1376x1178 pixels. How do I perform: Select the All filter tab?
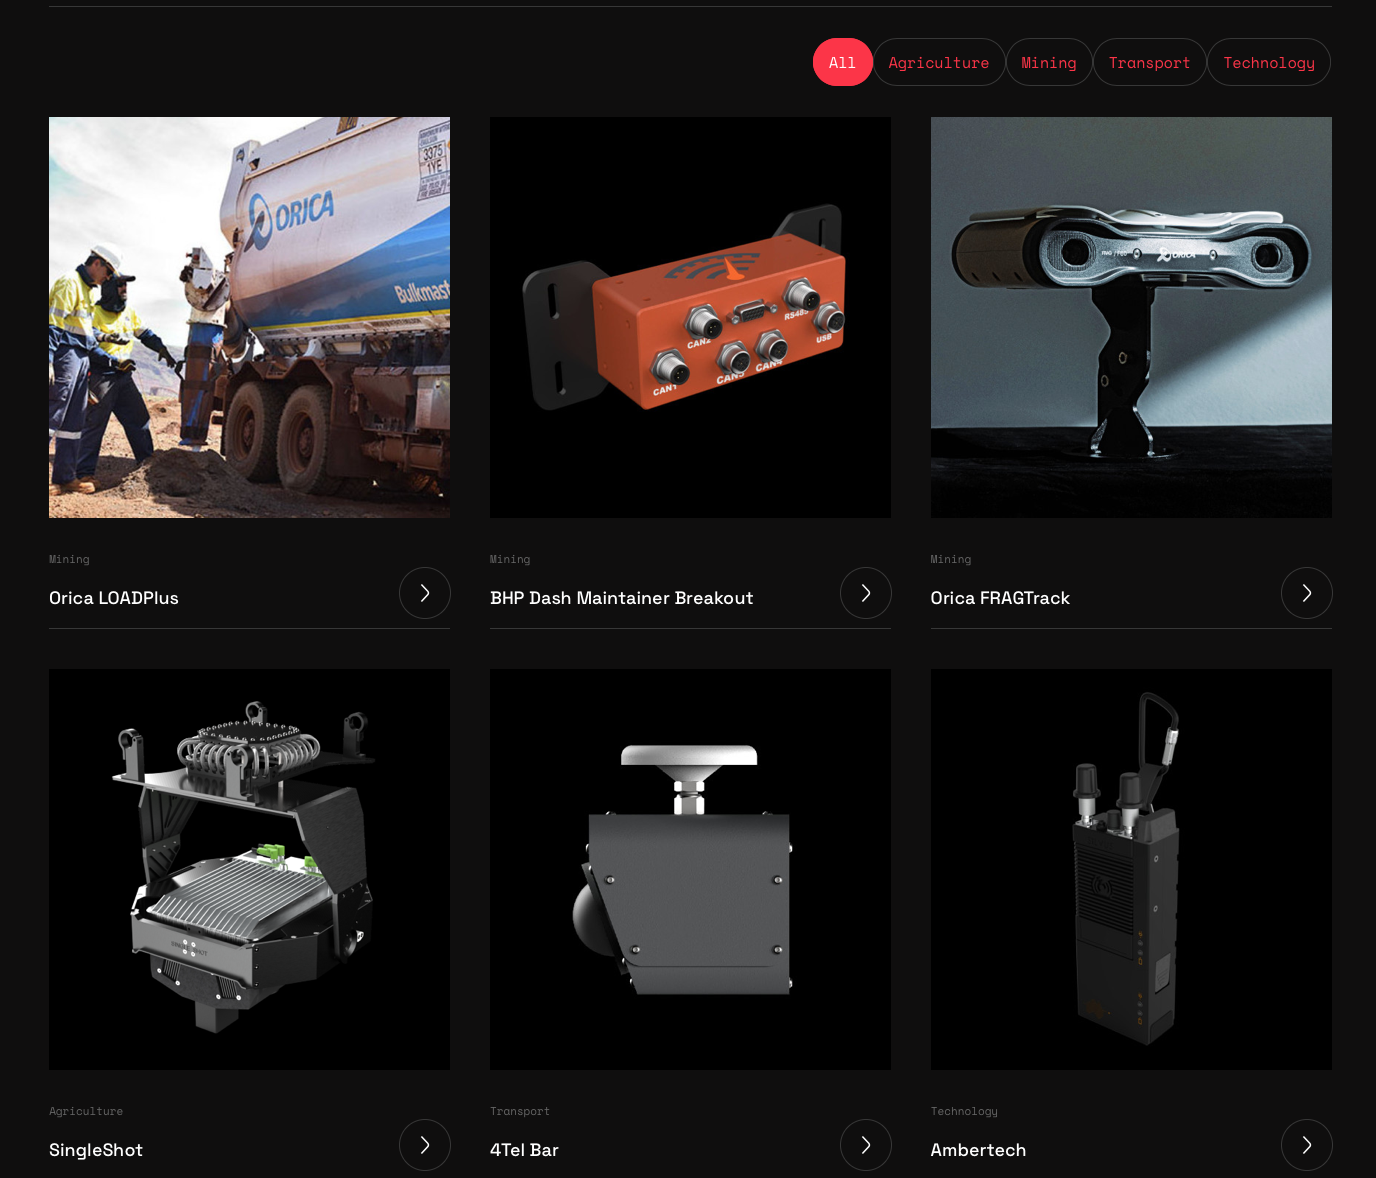842,62
